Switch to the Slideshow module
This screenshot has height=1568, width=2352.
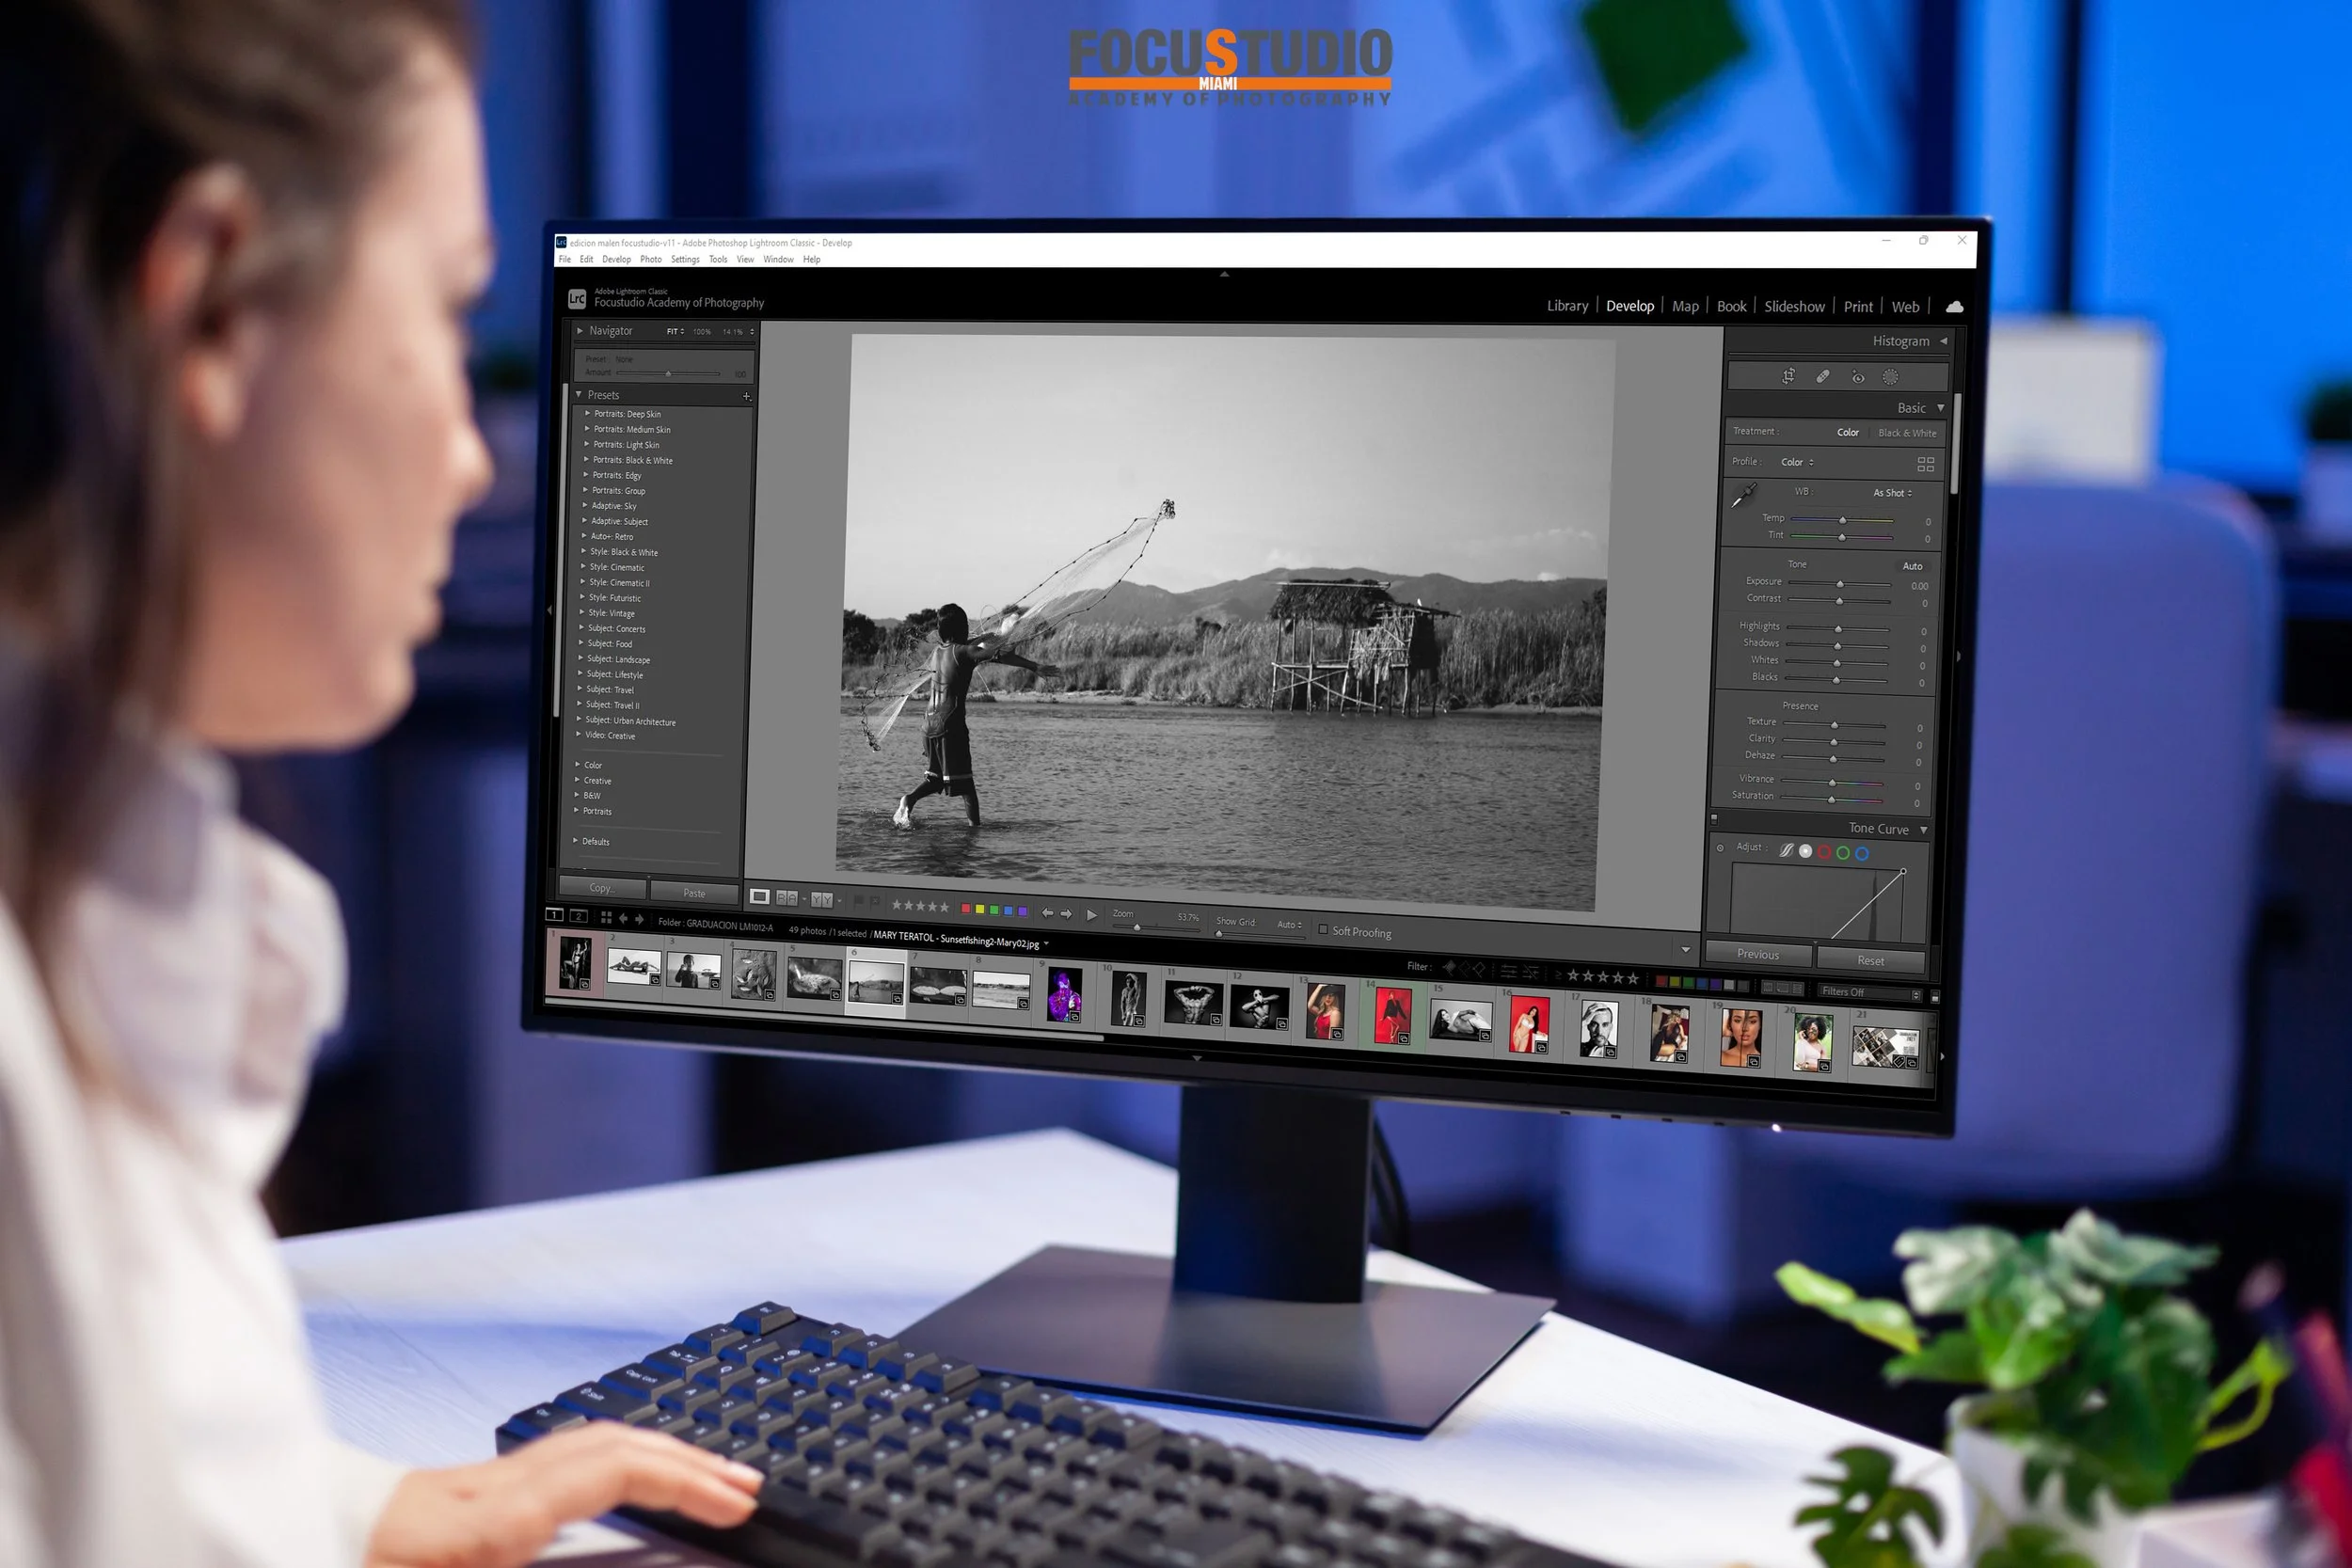pos(1794,307)
